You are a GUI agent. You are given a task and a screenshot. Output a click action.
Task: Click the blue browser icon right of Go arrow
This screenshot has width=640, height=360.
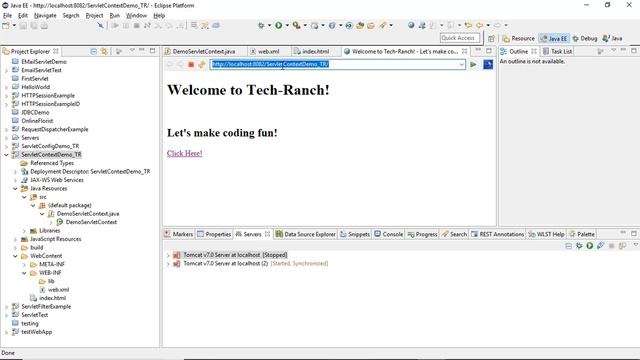click(x=488, y=64)
